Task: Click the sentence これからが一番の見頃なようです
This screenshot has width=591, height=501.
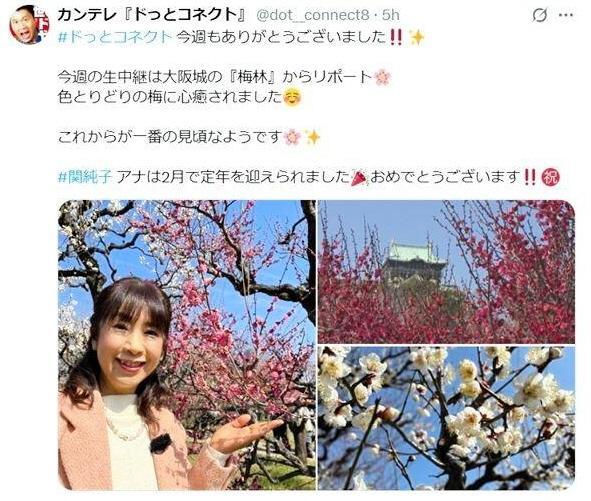Action: point(170,137)
